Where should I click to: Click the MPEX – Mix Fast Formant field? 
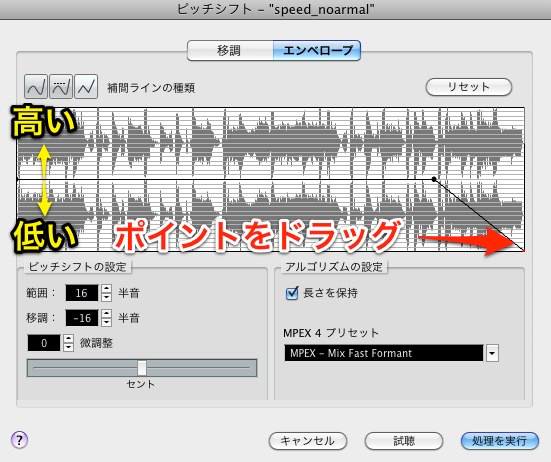(x=384, y=353)
